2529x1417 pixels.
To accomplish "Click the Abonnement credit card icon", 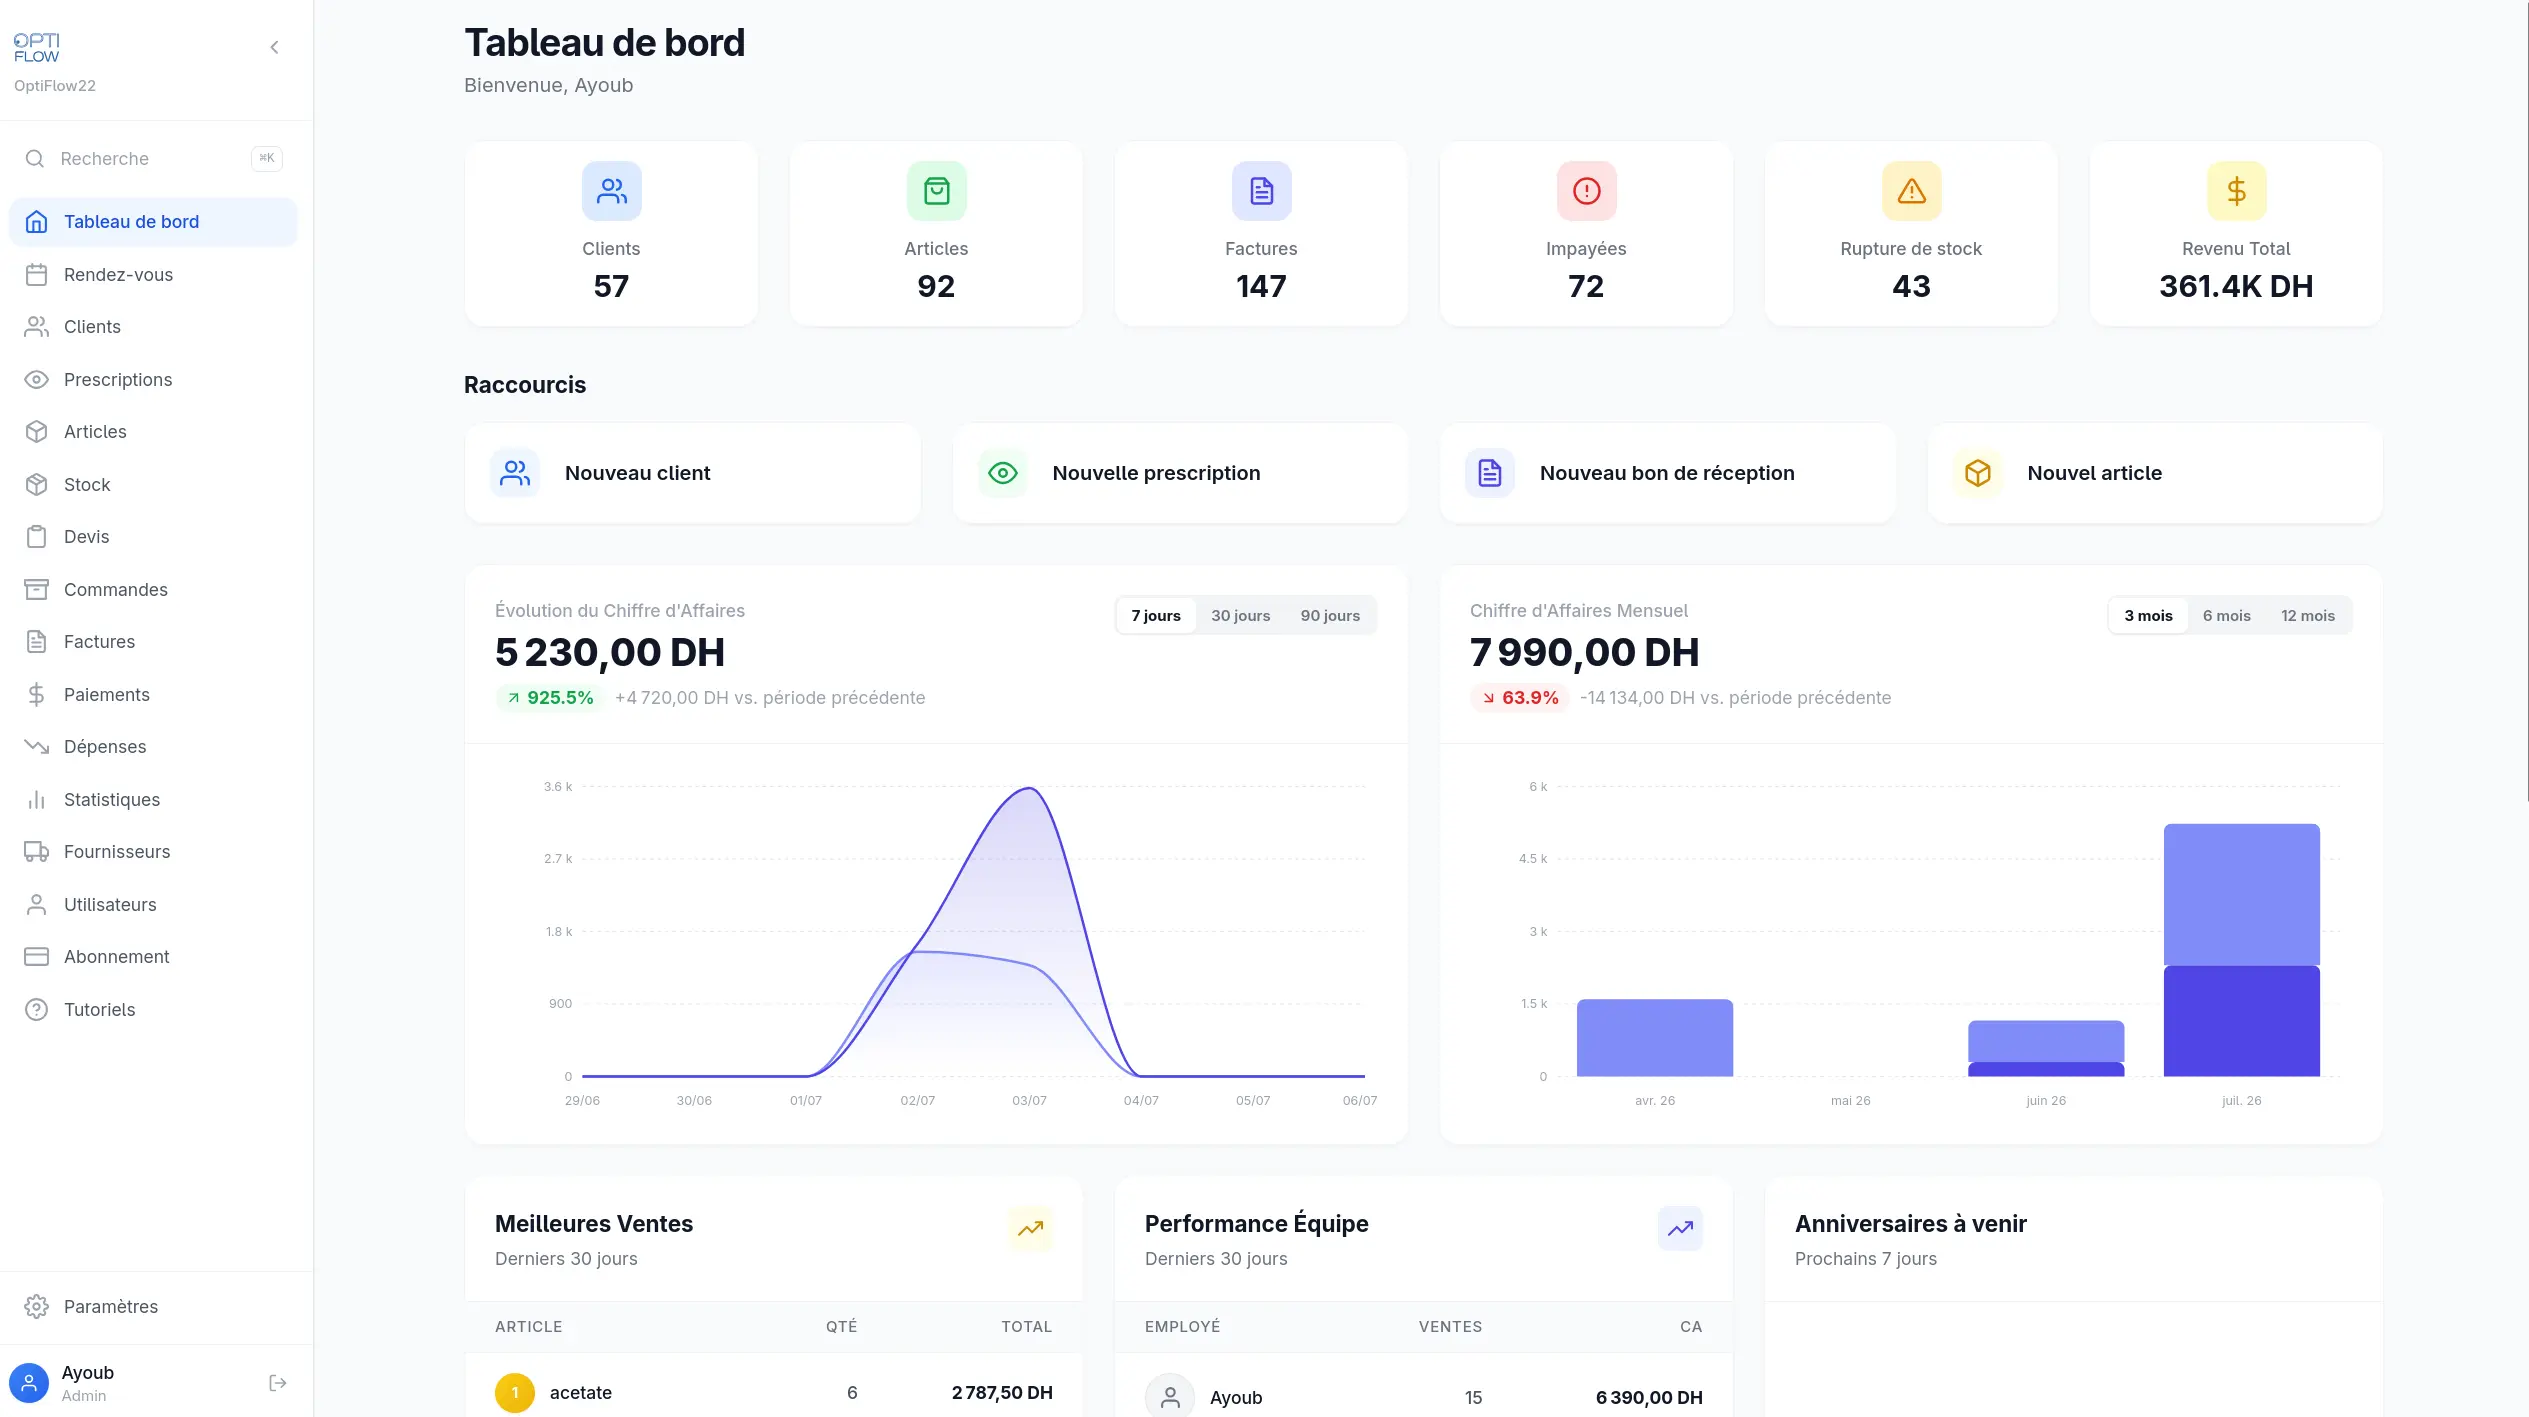I will [36, 957].
